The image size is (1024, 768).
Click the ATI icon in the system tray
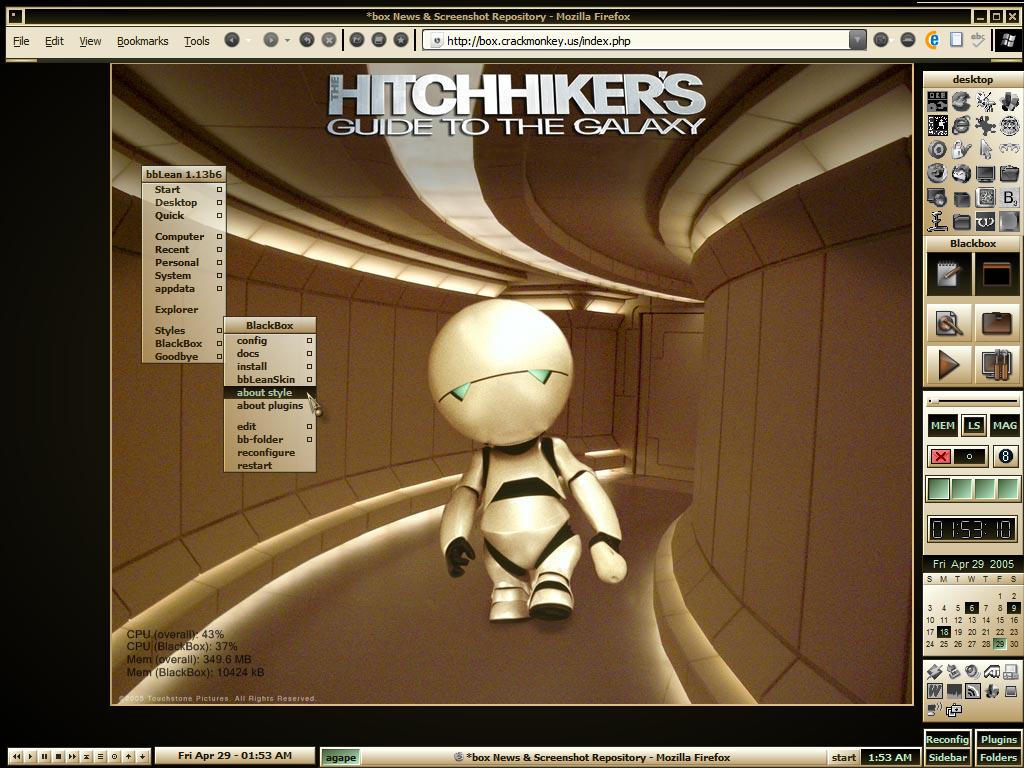[x=991, y=671]
